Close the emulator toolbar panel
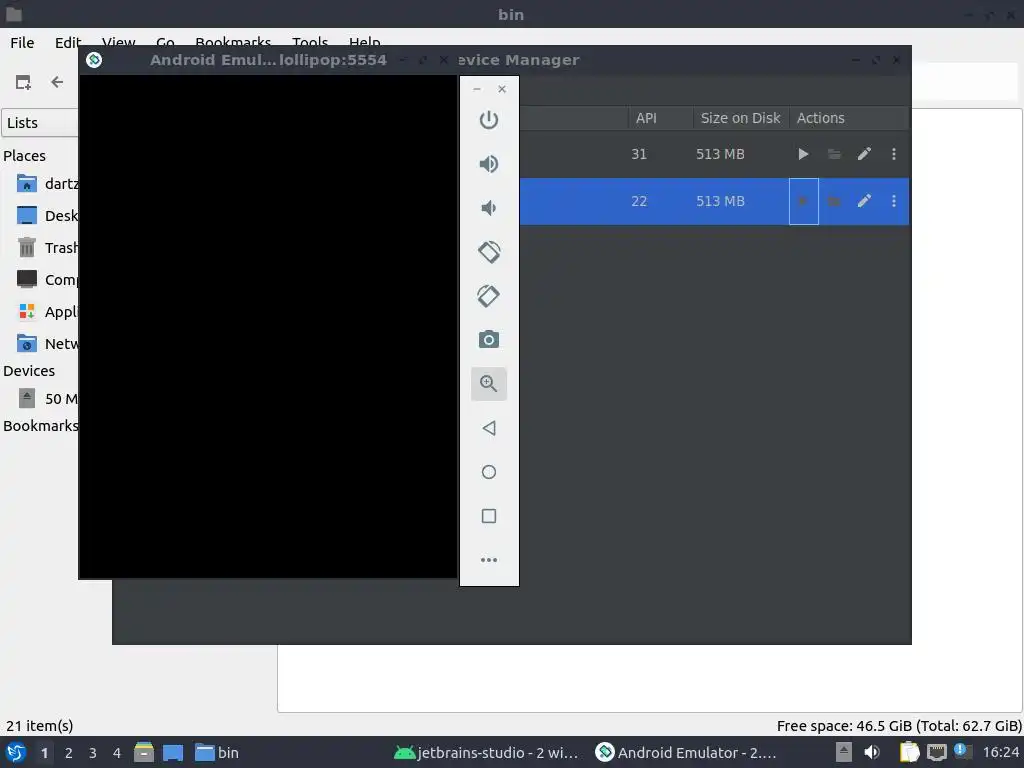1024x768 pixels. (502, 89)
